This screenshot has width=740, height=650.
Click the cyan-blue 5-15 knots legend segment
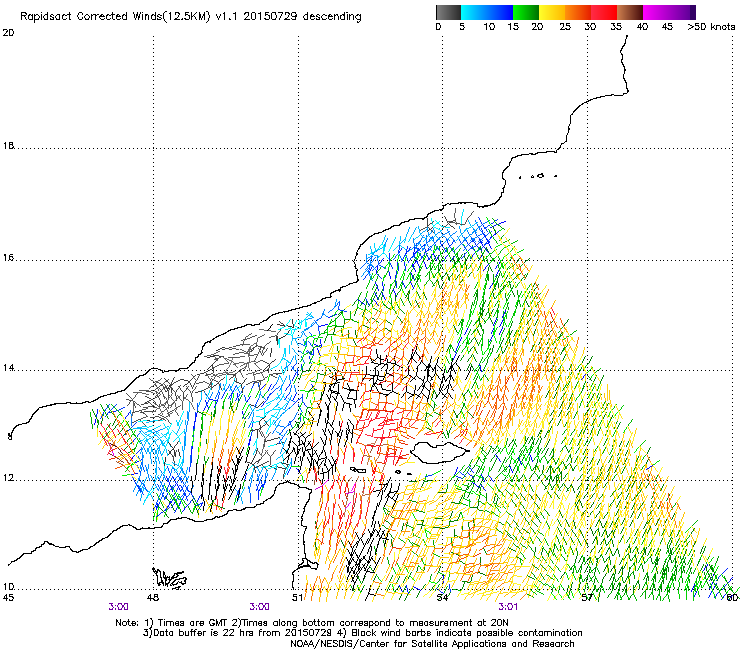coord(487,12)
